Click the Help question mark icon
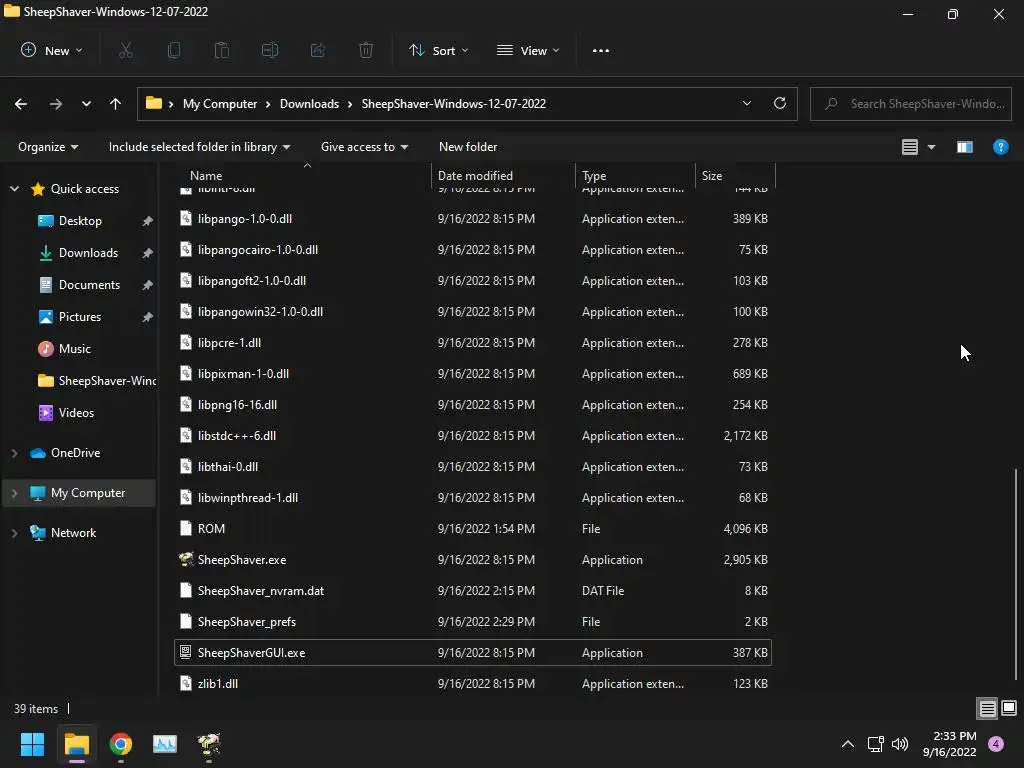Screen dimensions: 1024x768 click(1000, 147)
